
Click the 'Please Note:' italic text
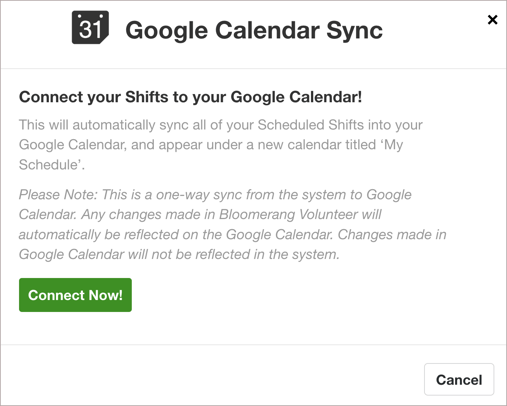58,194
